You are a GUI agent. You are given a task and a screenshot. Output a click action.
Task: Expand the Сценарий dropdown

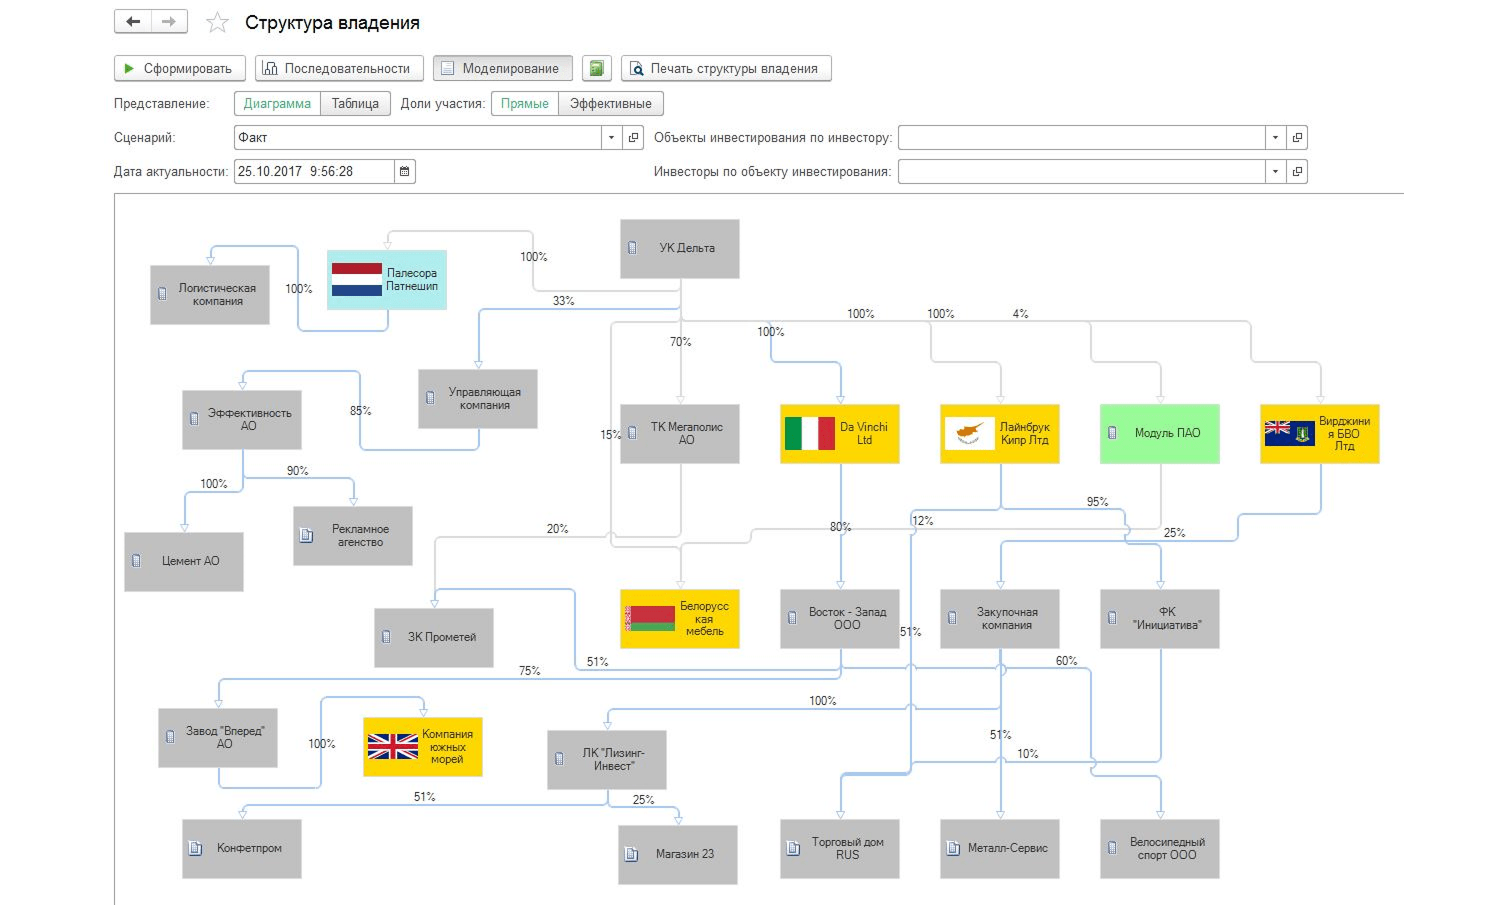point(611,137)
